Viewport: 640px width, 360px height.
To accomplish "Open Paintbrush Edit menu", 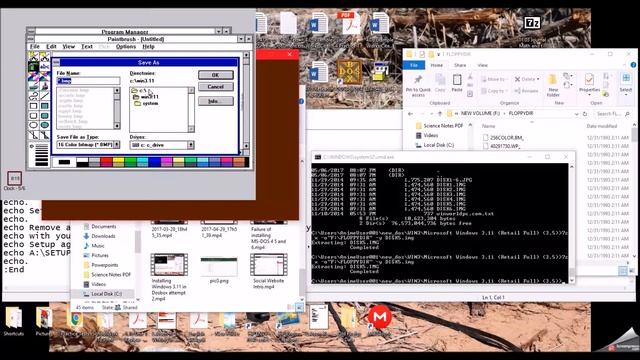I will [x=51, y=47].
